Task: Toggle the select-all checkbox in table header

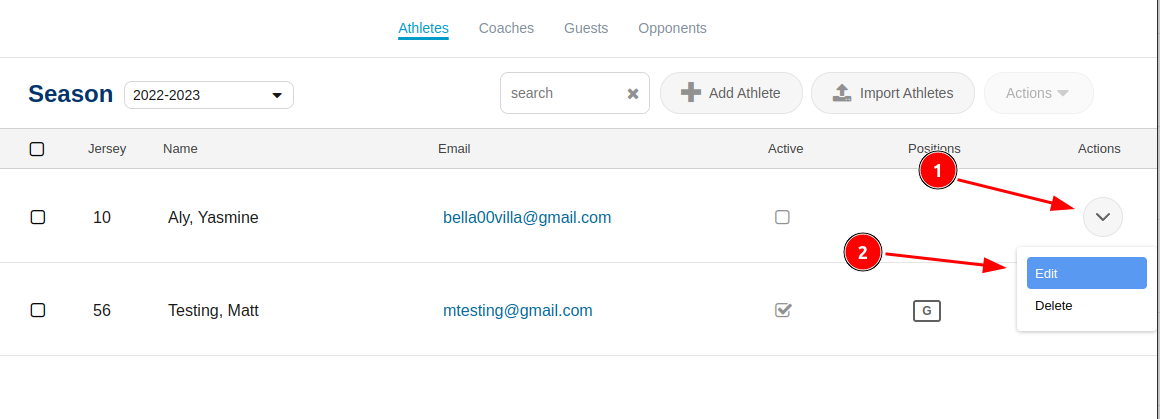Action: click(x=37, y=149)
